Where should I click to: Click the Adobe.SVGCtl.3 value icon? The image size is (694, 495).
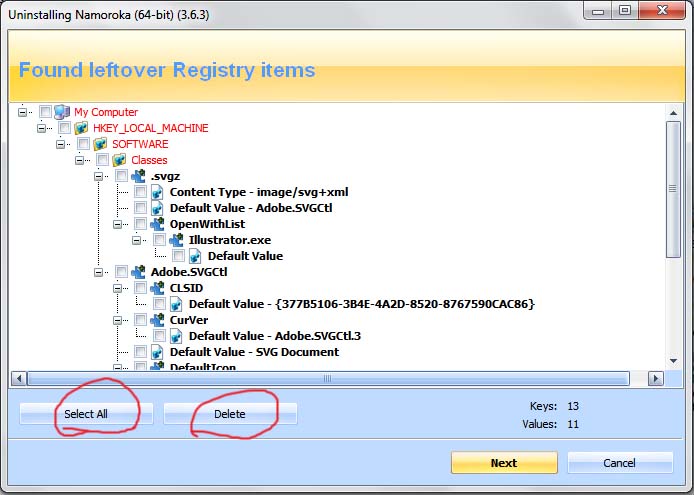[x=176, y=336]
